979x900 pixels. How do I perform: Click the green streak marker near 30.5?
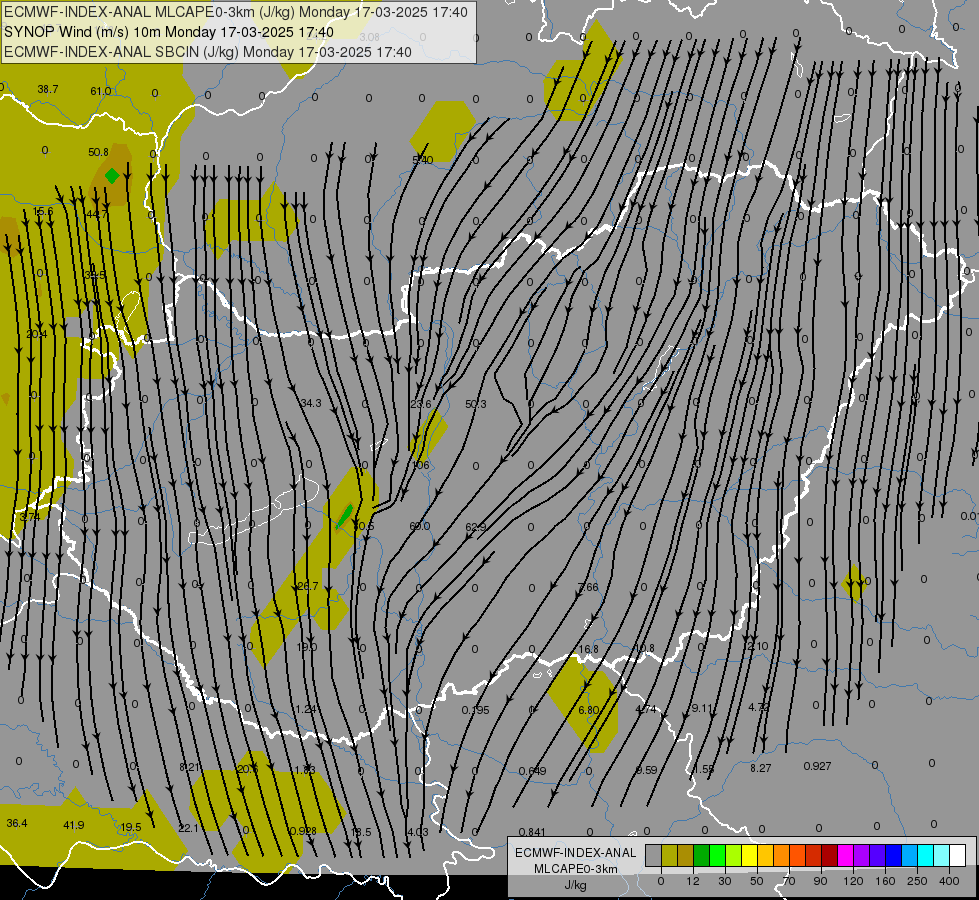[343, 517]
